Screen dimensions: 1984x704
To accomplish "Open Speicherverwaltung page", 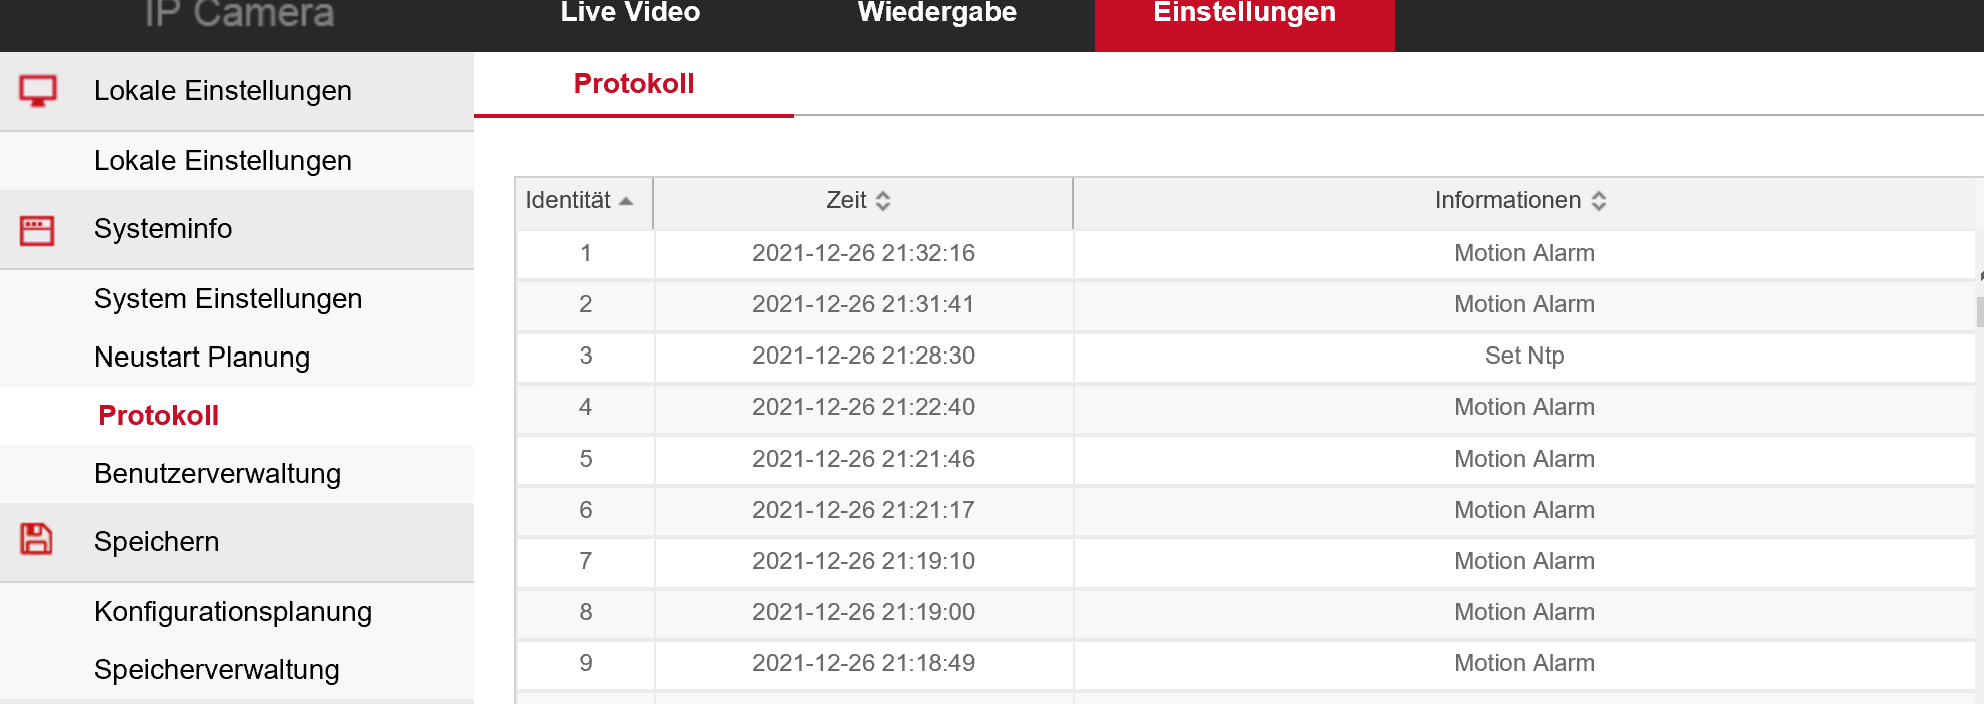I will point(216,669).
